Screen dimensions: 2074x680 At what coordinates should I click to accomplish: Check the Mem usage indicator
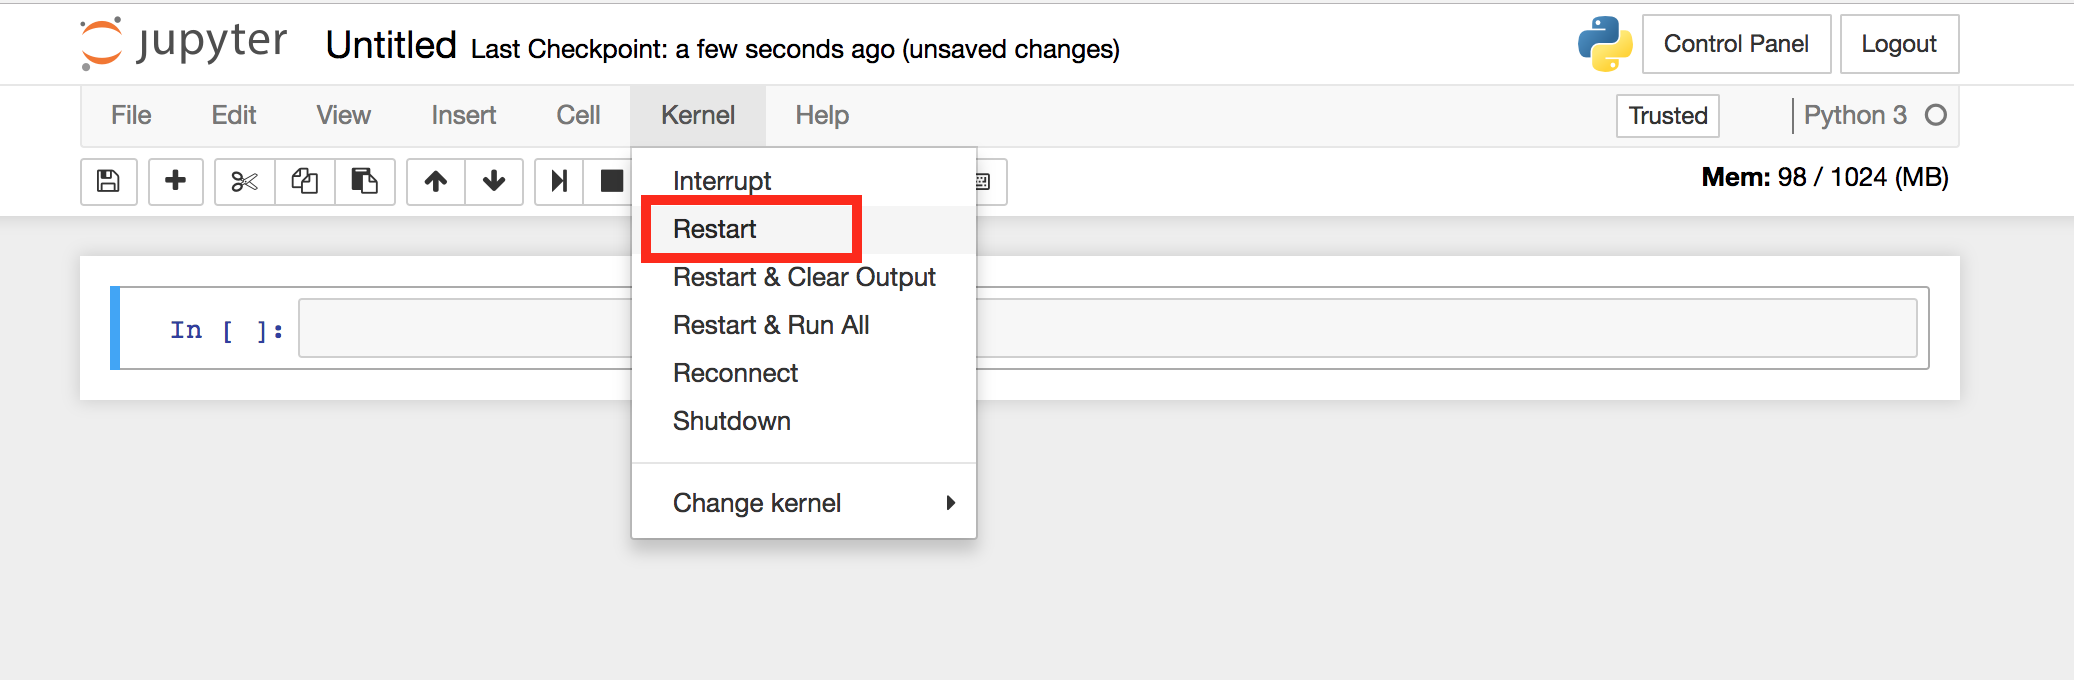pos(1826,177)
